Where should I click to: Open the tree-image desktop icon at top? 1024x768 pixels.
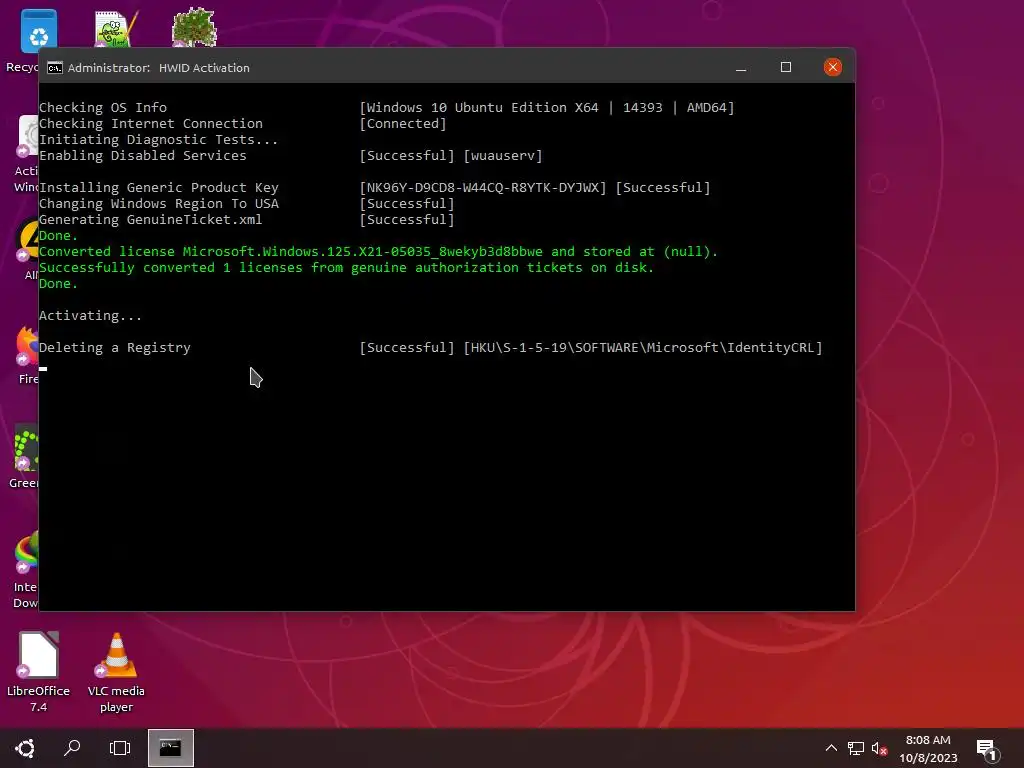(194, 27)
